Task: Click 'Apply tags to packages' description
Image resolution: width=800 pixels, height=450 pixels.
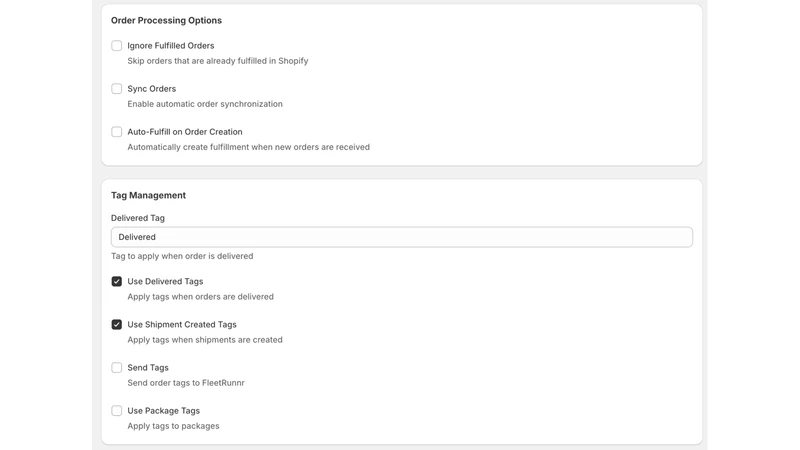Action: (173, 426)
